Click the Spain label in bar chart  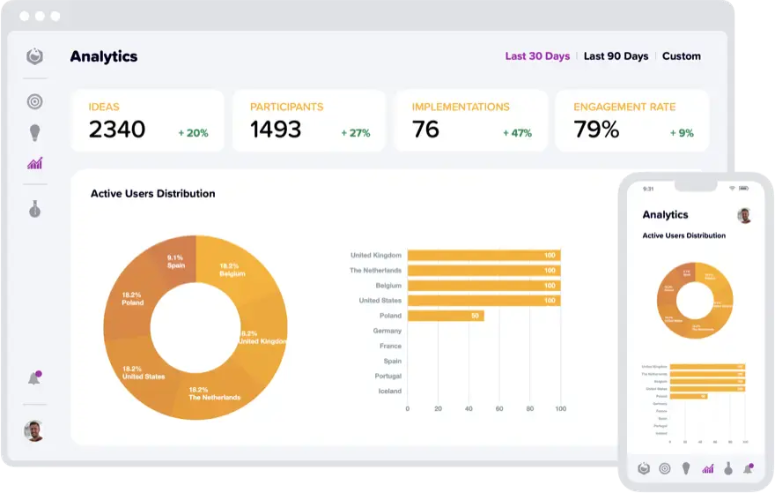click(392, 361)
